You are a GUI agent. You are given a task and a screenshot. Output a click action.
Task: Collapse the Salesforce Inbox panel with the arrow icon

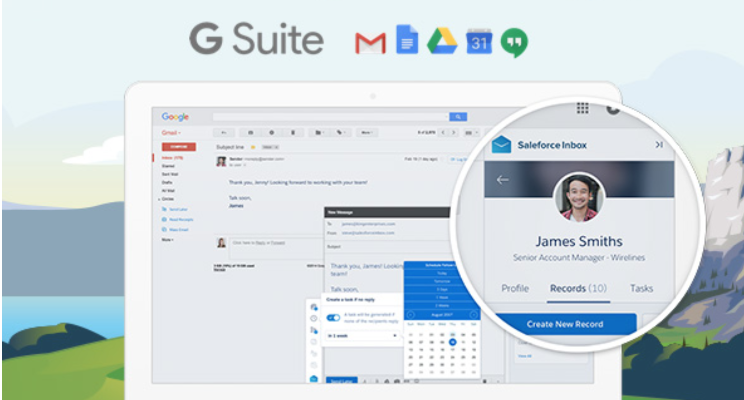click(659, 145)
